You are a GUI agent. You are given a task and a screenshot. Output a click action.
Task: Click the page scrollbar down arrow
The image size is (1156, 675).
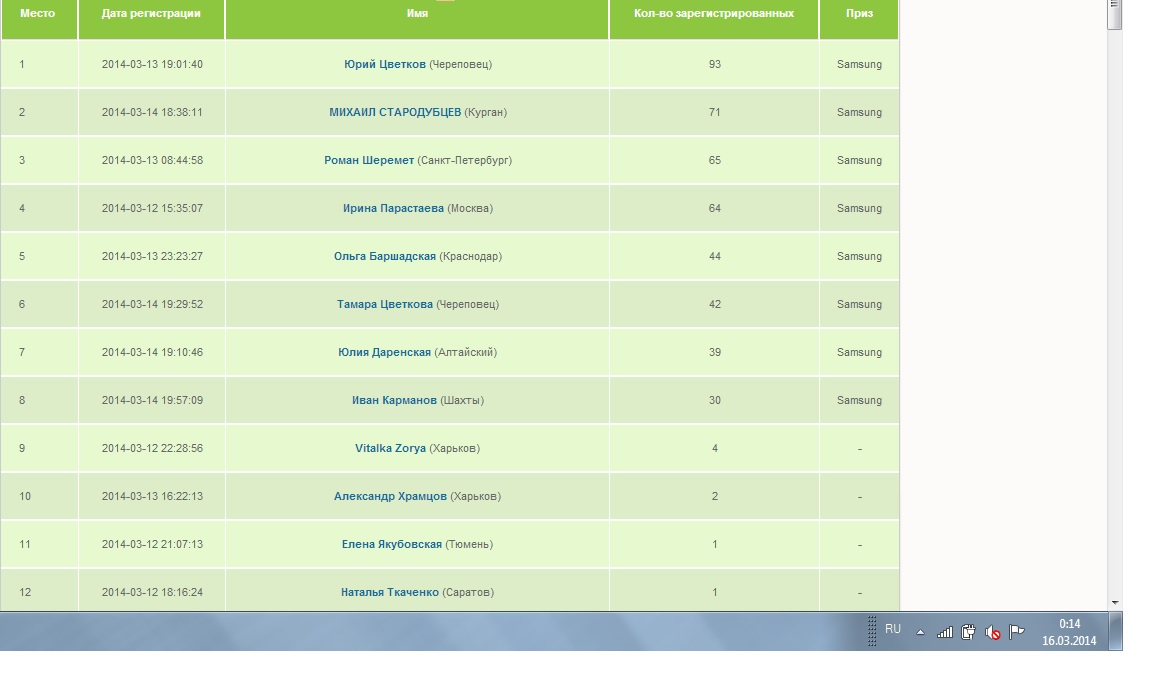point(1115,603)
